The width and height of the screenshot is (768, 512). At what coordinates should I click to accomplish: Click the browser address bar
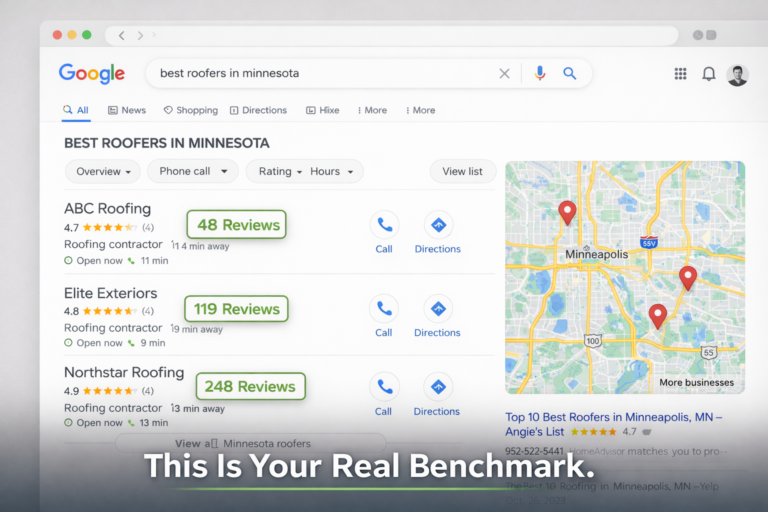392,35
